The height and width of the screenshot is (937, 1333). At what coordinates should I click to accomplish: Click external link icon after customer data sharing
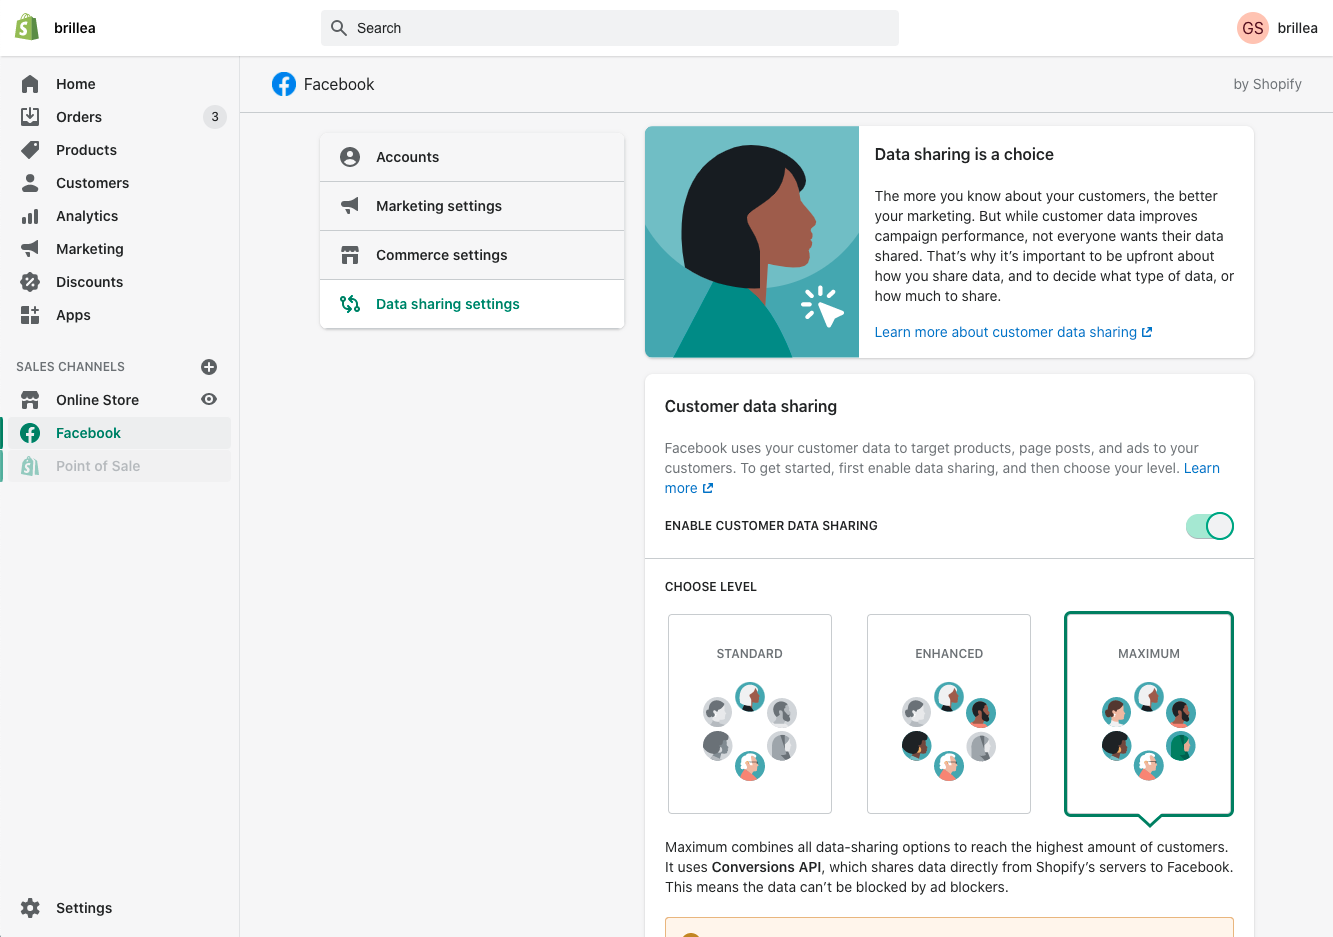(1147, 332)
